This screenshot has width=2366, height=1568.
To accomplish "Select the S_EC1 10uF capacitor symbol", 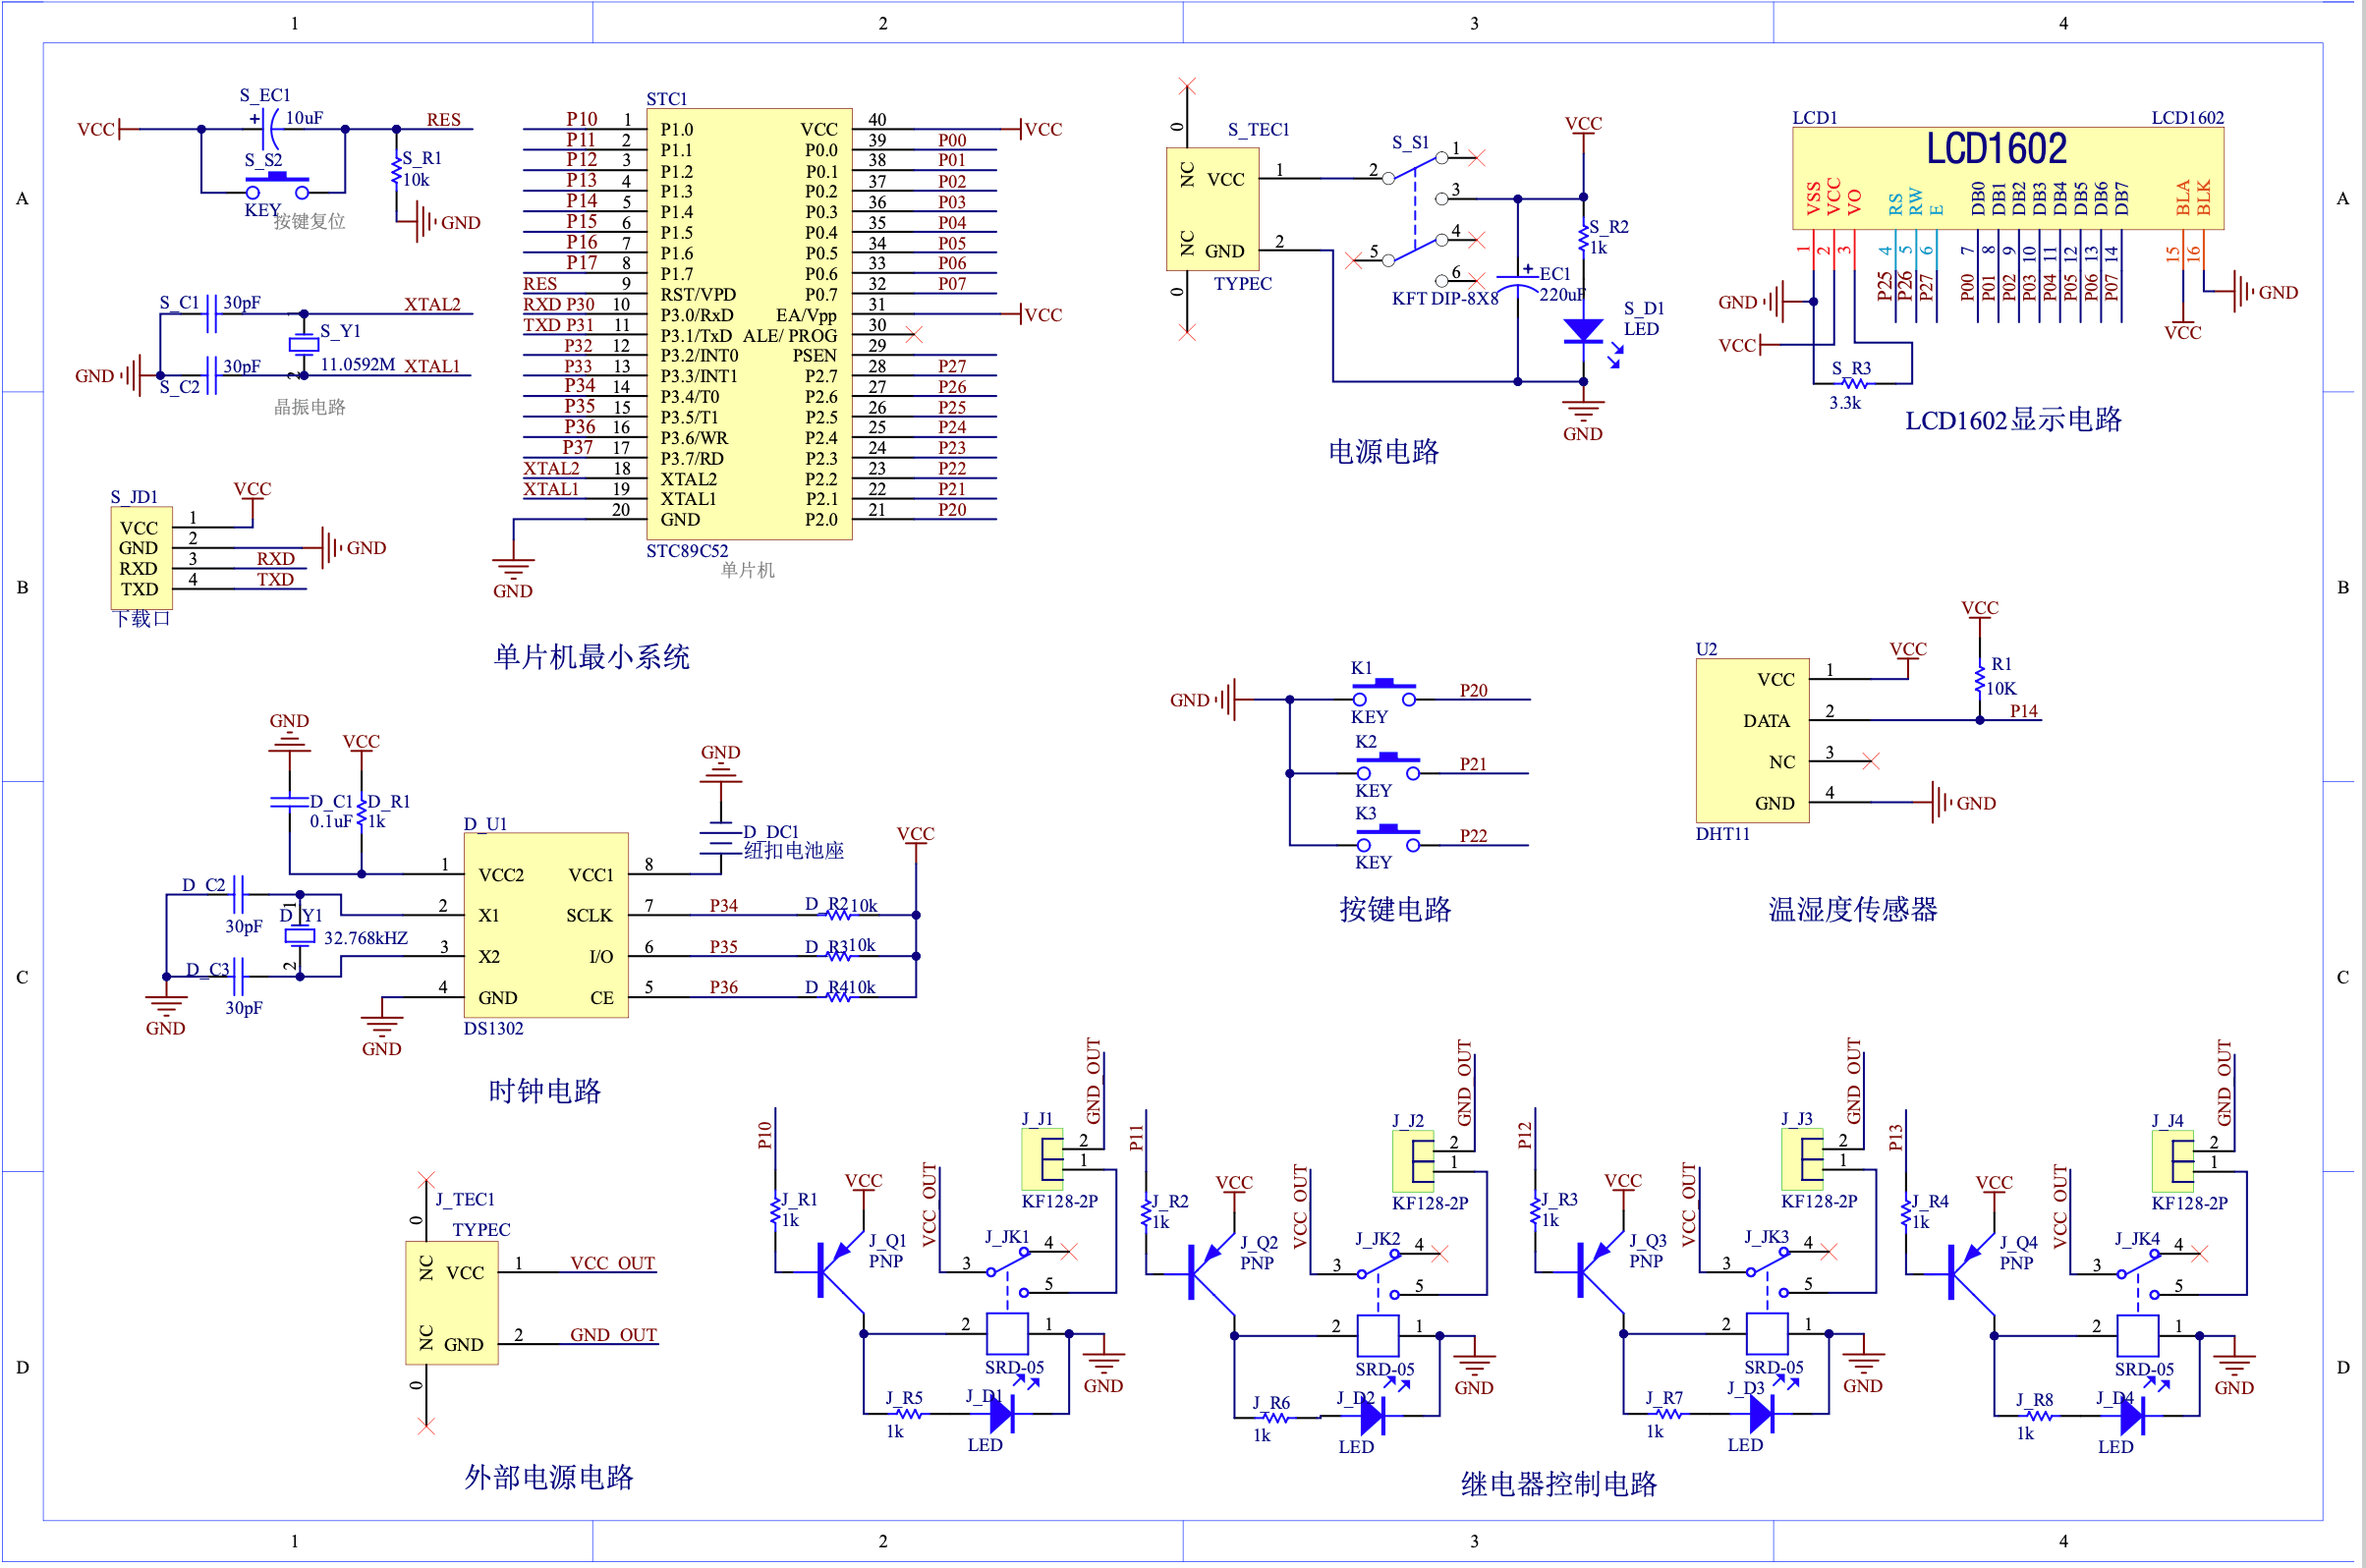I will coord(270,129).
